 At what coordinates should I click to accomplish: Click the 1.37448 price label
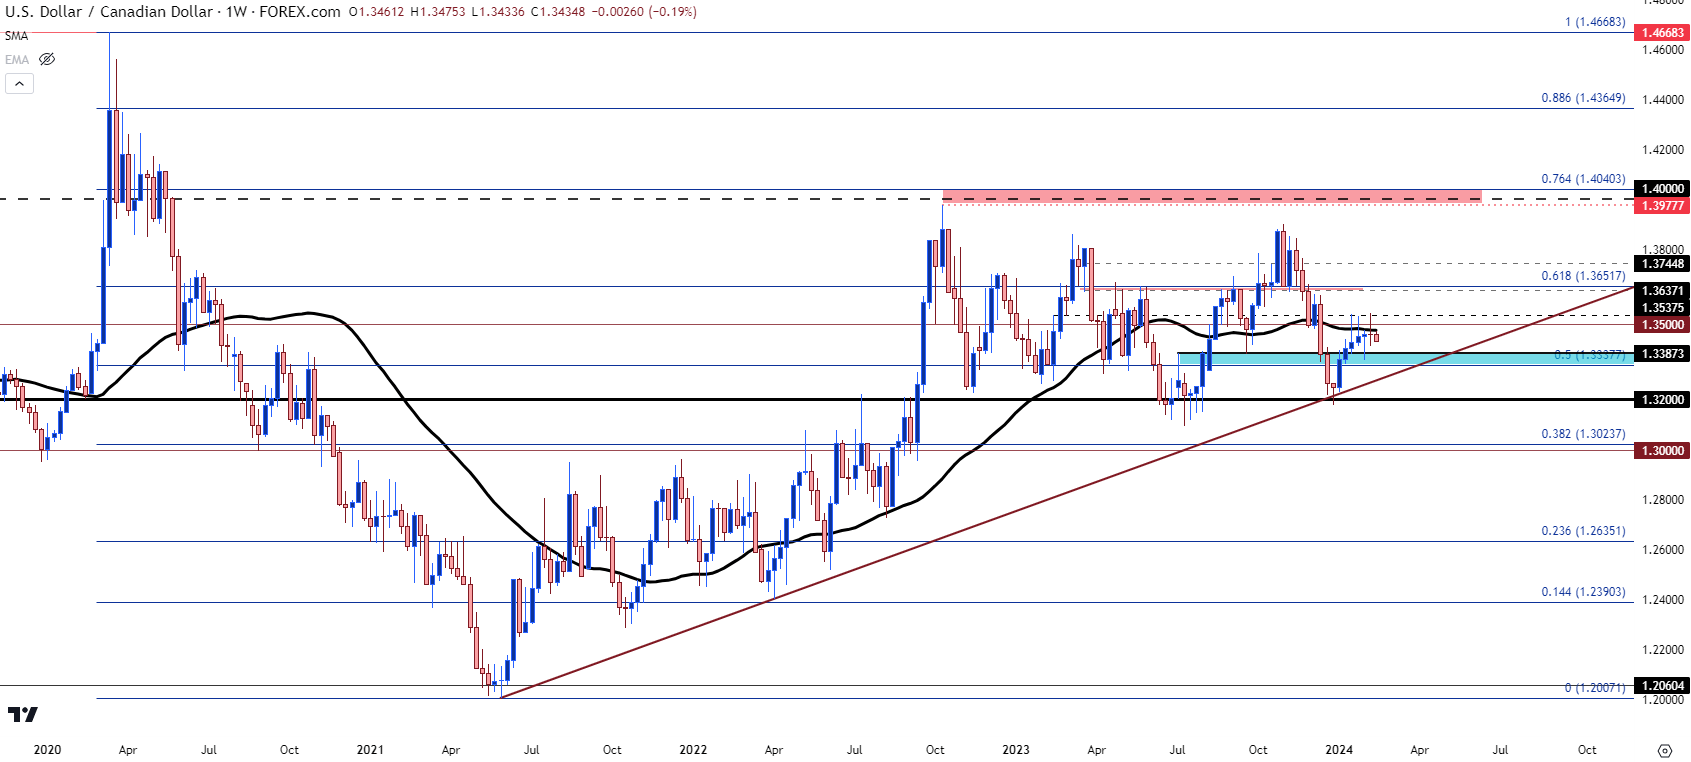point(1662,264)
